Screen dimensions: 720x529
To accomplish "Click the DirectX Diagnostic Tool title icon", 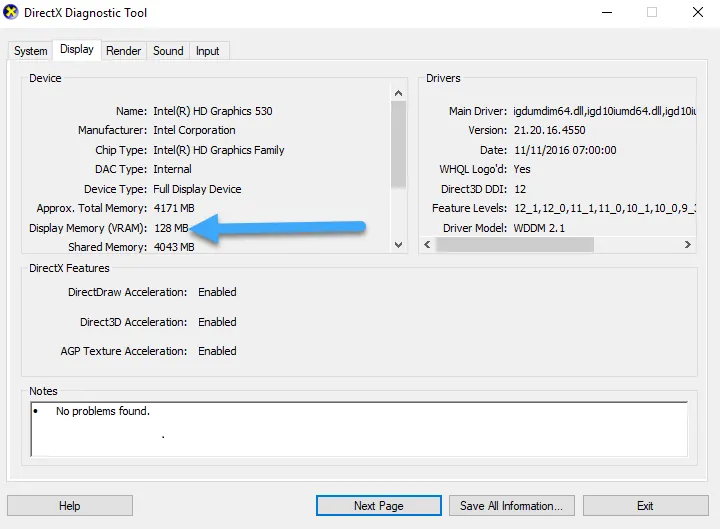I will click(11, 12).
